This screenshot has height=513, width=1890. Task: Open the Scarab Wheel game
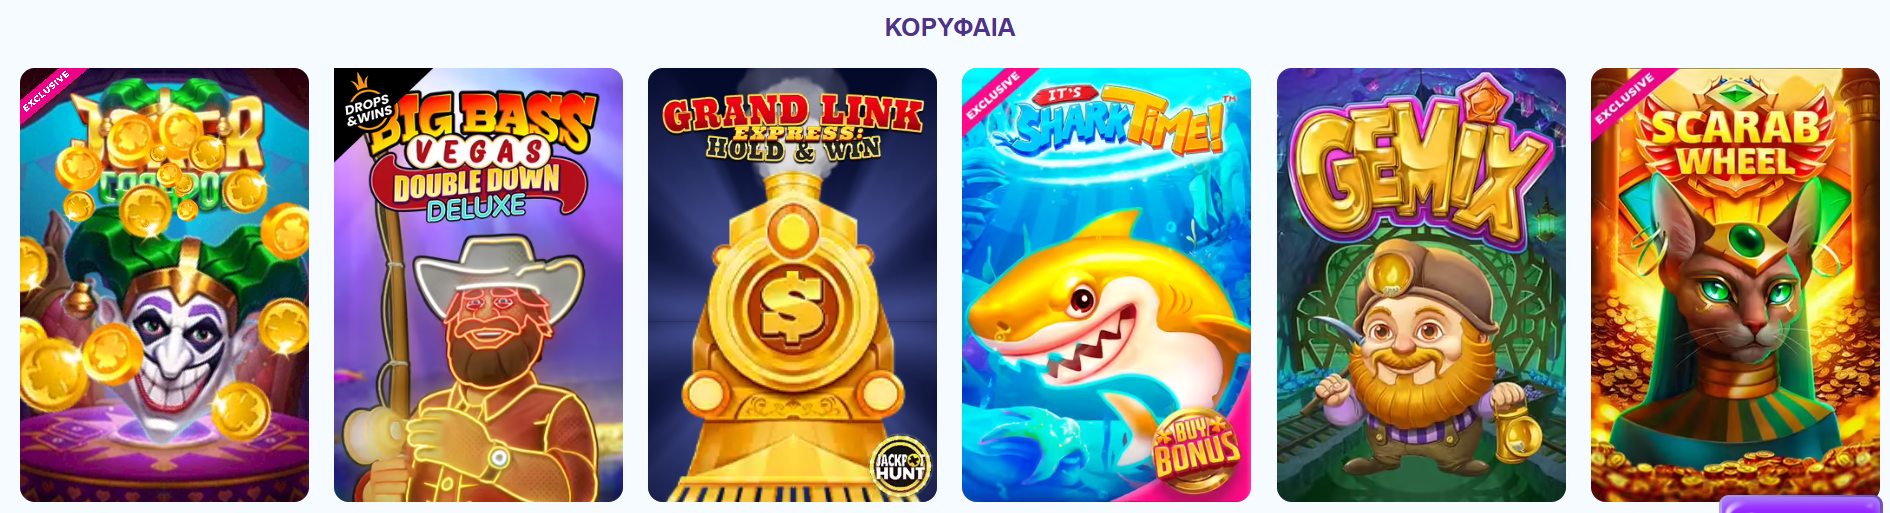click(1735, 285)
